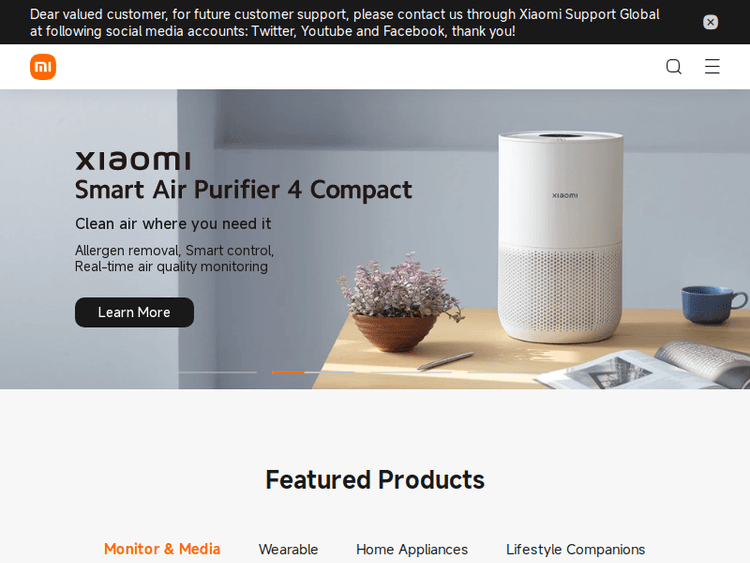
Task: Click the Xiaomi wordmark in the banner
Action: [x=133, y=161]
